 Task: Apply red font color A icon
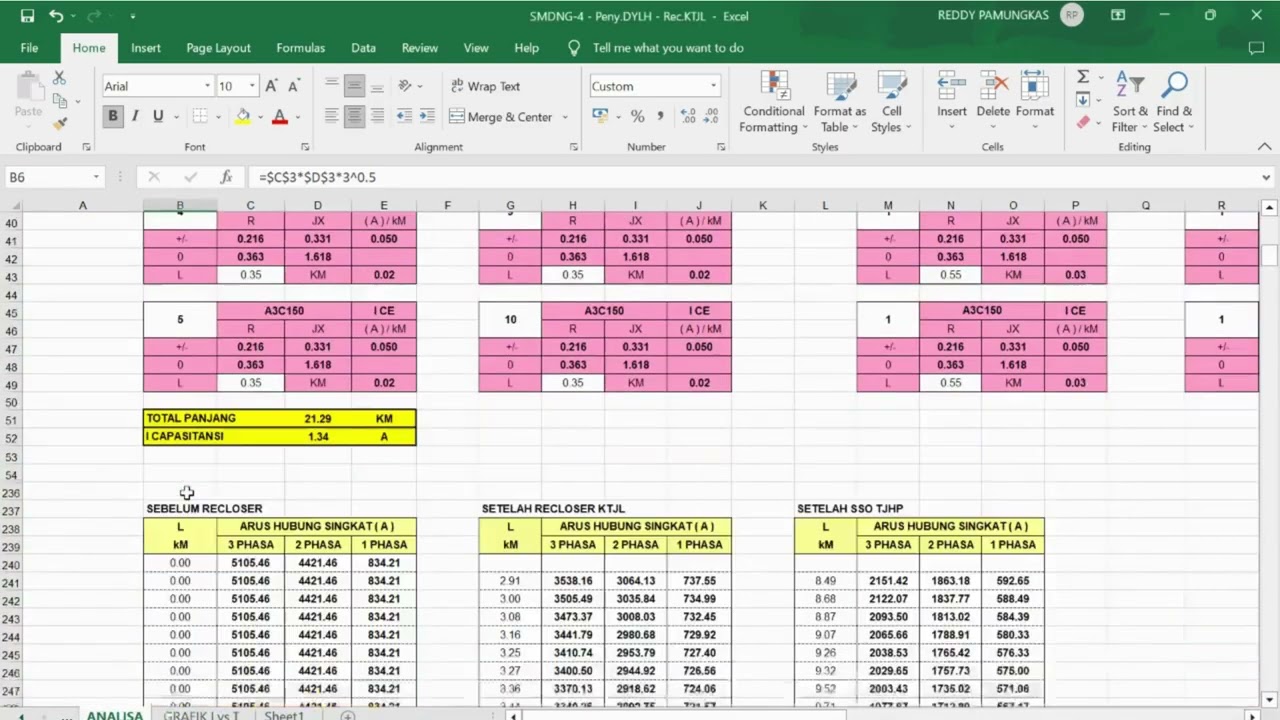[x=280, y=116]
